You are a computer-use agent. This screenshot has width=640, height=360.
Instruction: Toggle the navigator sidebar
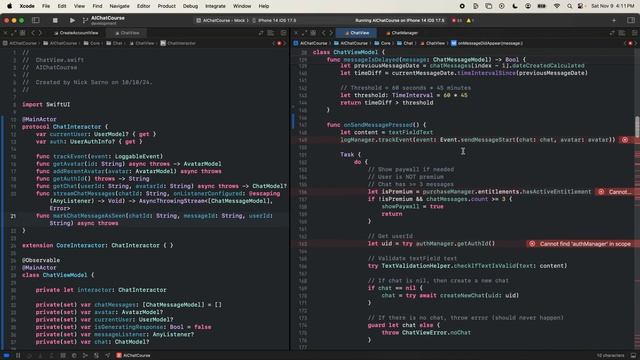pos(36,20)
